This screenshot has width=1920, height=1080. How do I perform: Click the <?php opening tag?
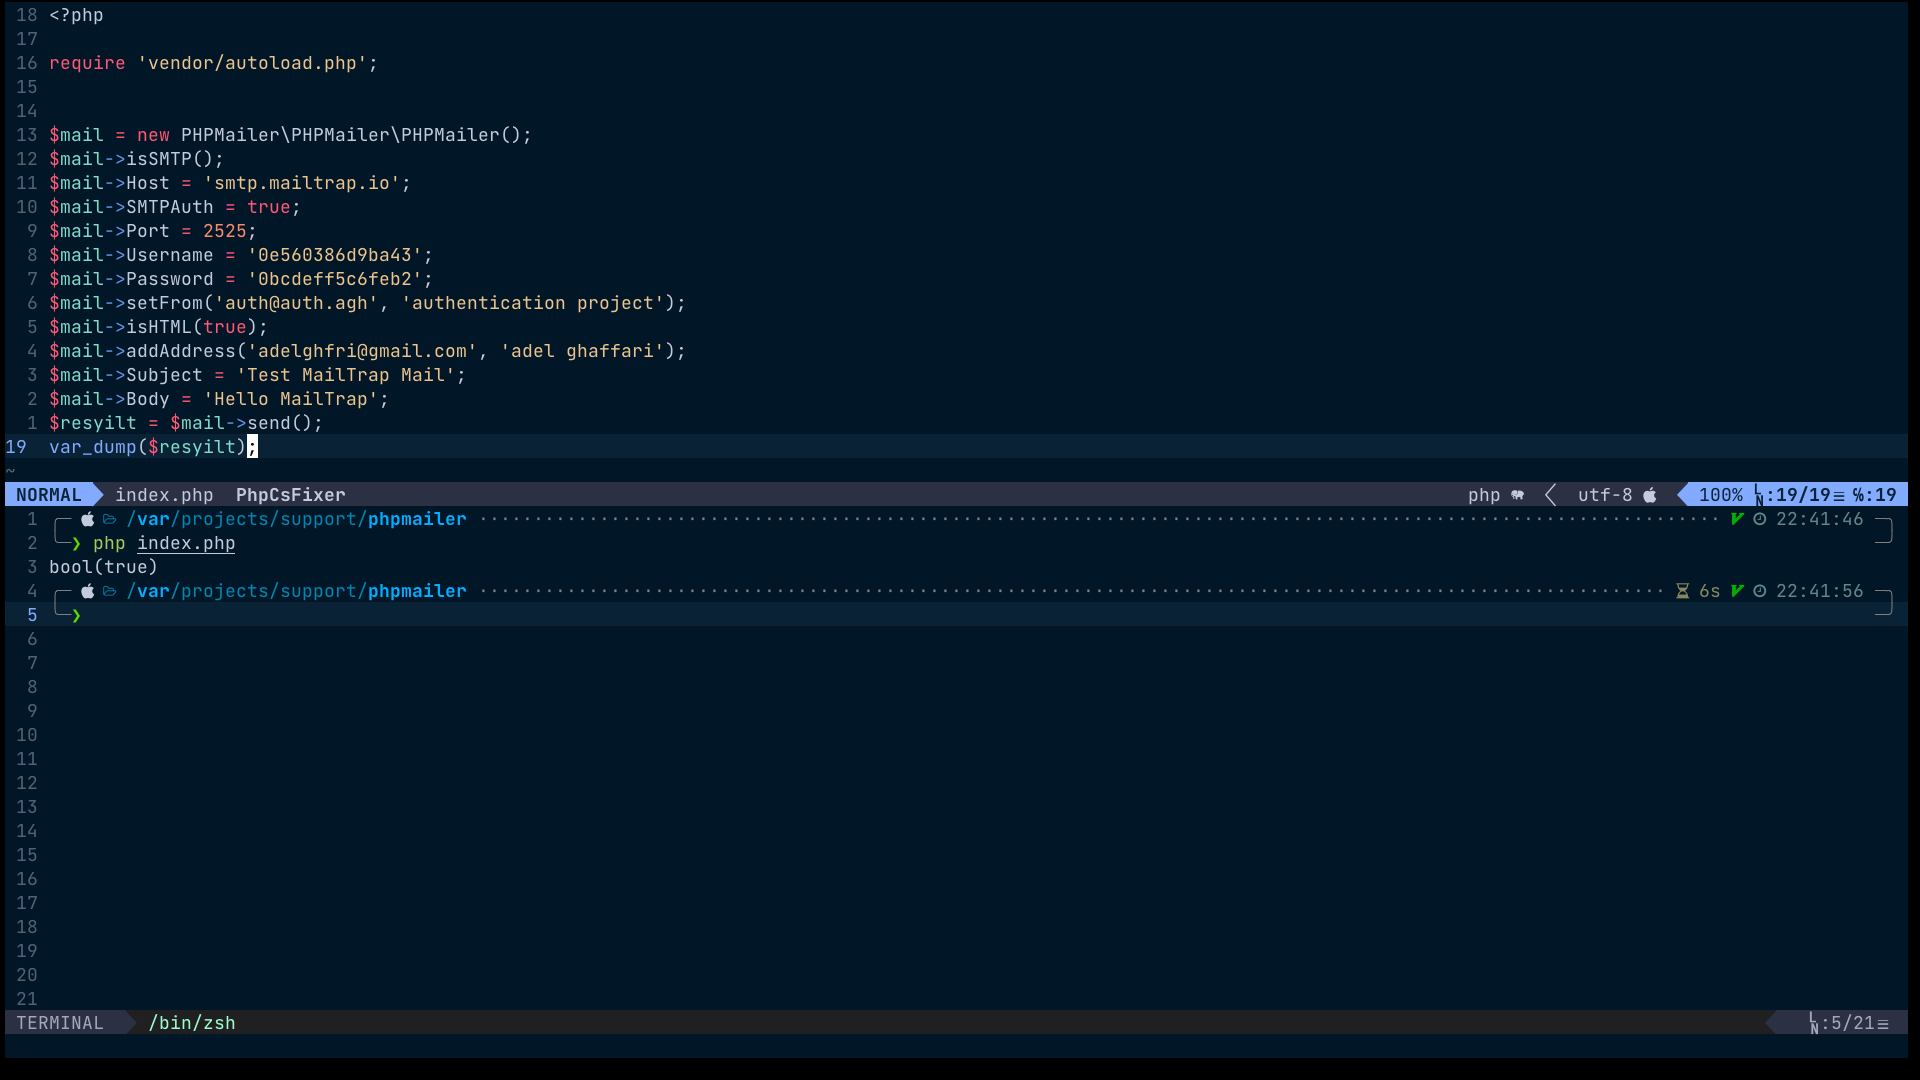point(76,15)
